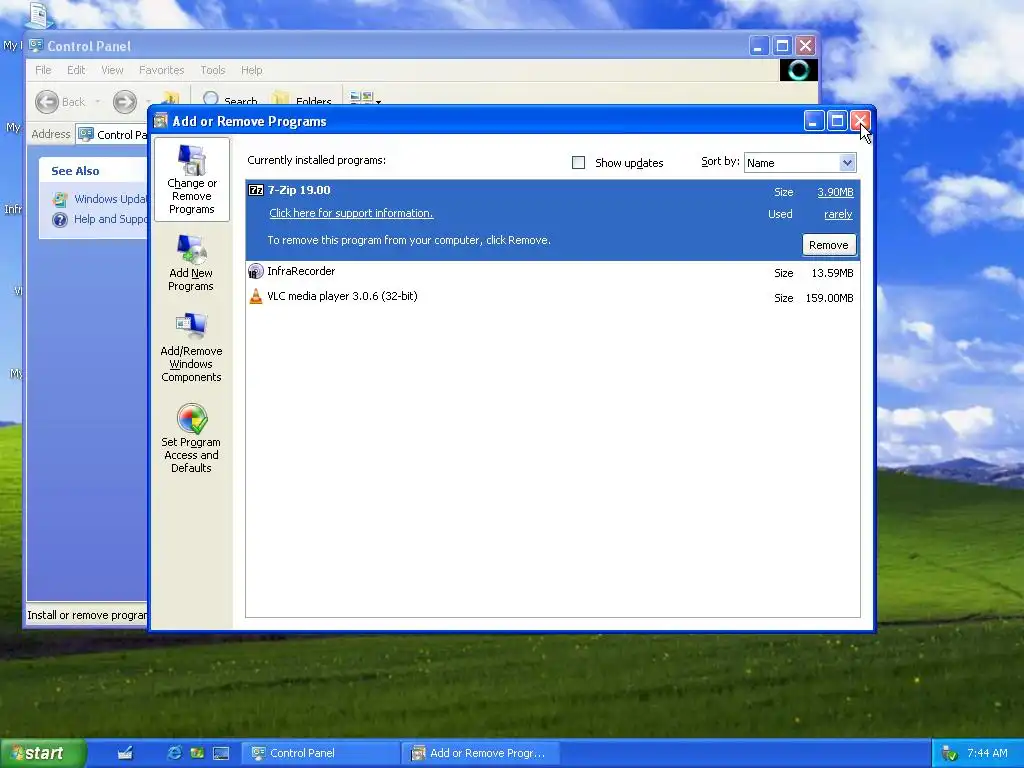This screenshot has width=1024, height=768.
Task: Click the rarely used link
Action: click(x=838, y=214)
